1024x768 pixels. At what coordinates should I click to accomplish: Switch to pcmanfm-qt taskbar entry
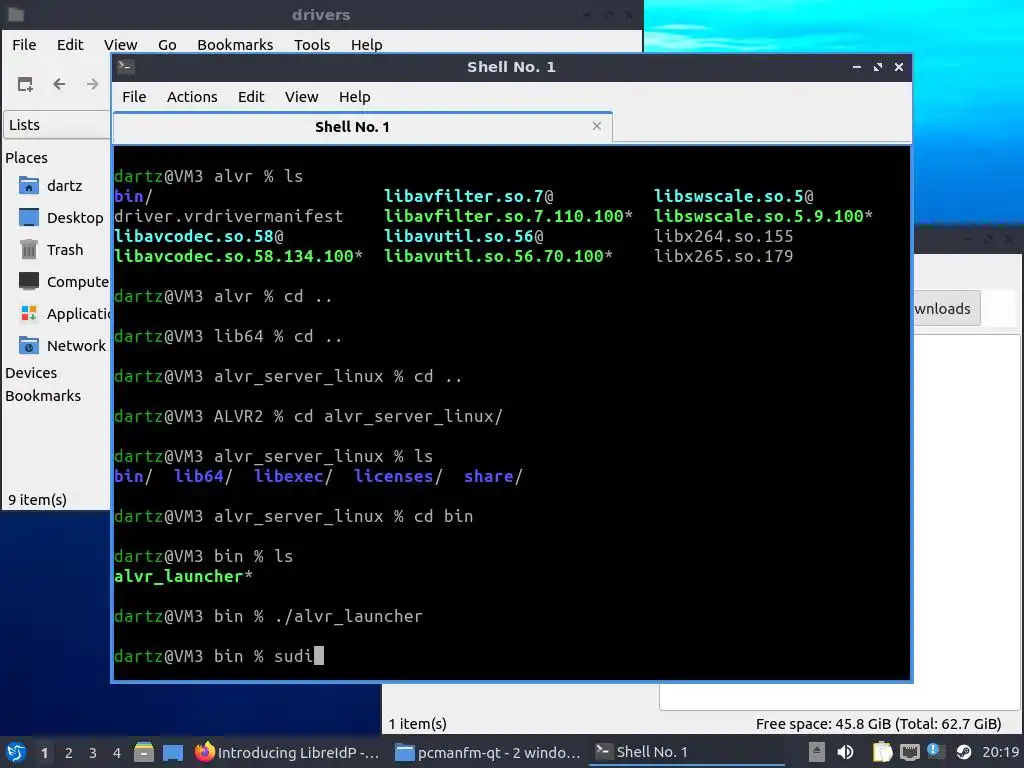pos(488,752)
